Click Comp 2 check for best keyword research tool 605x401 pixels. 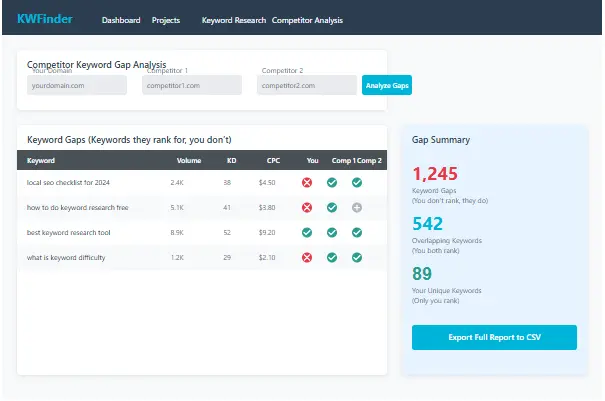coord(357,233)
